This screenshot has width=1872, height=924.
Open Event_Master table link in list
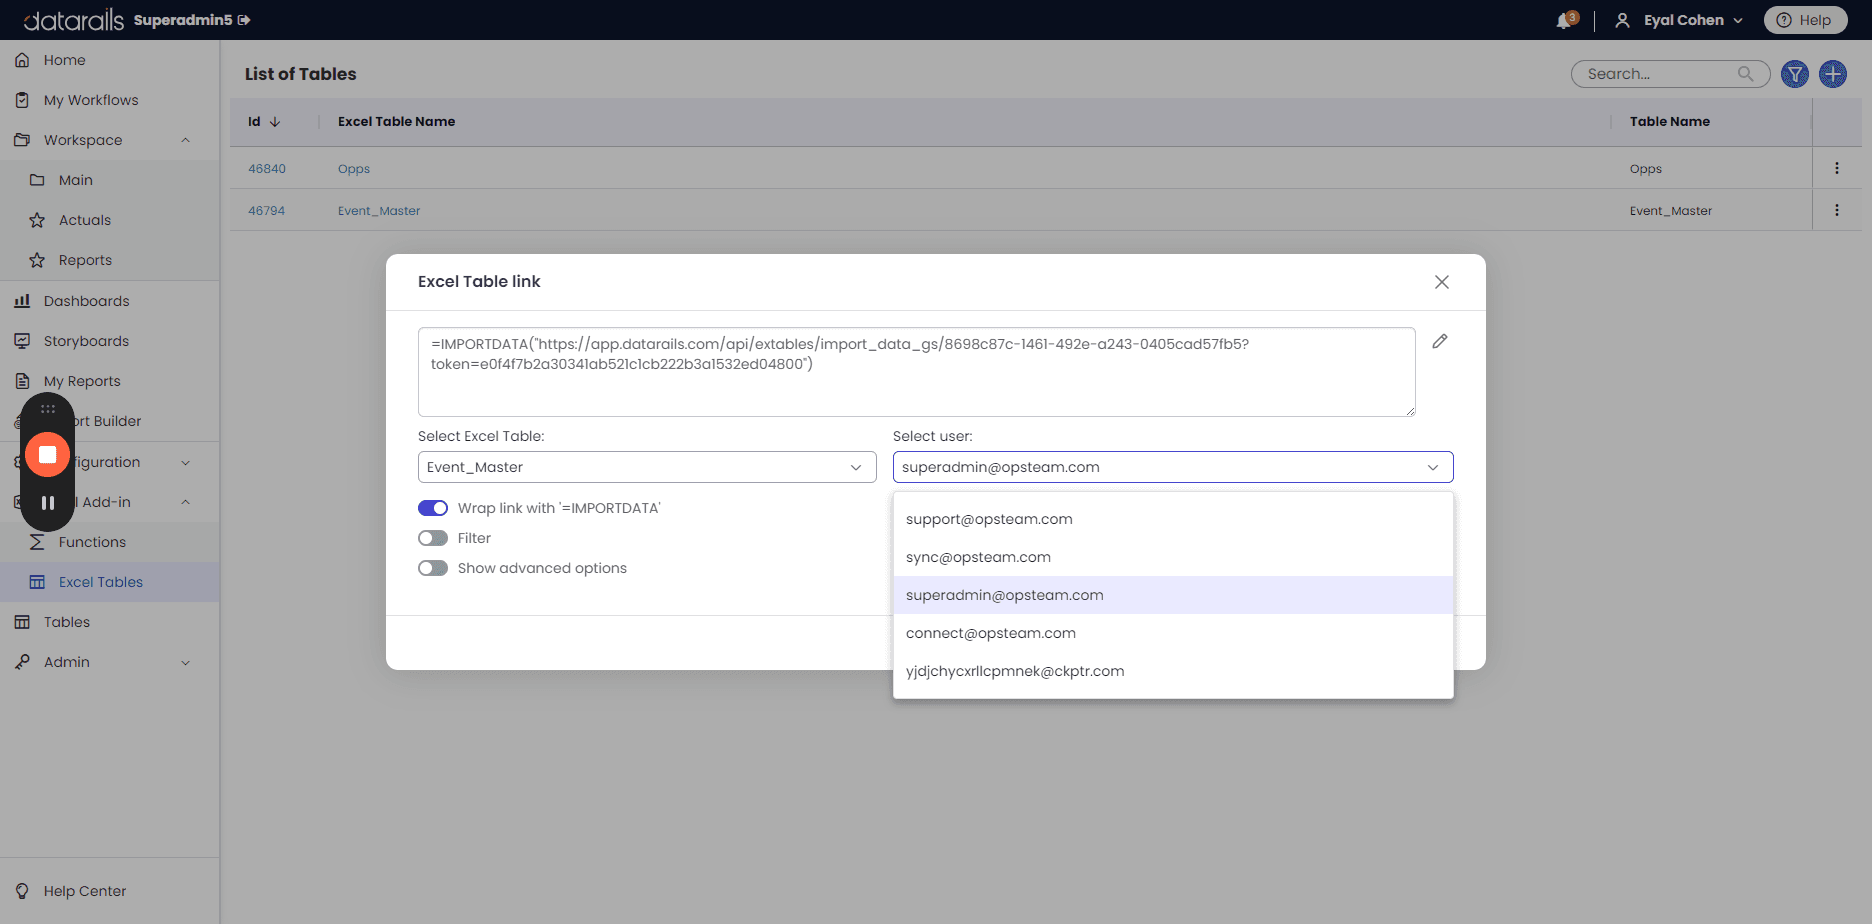[x=379, y=211]
